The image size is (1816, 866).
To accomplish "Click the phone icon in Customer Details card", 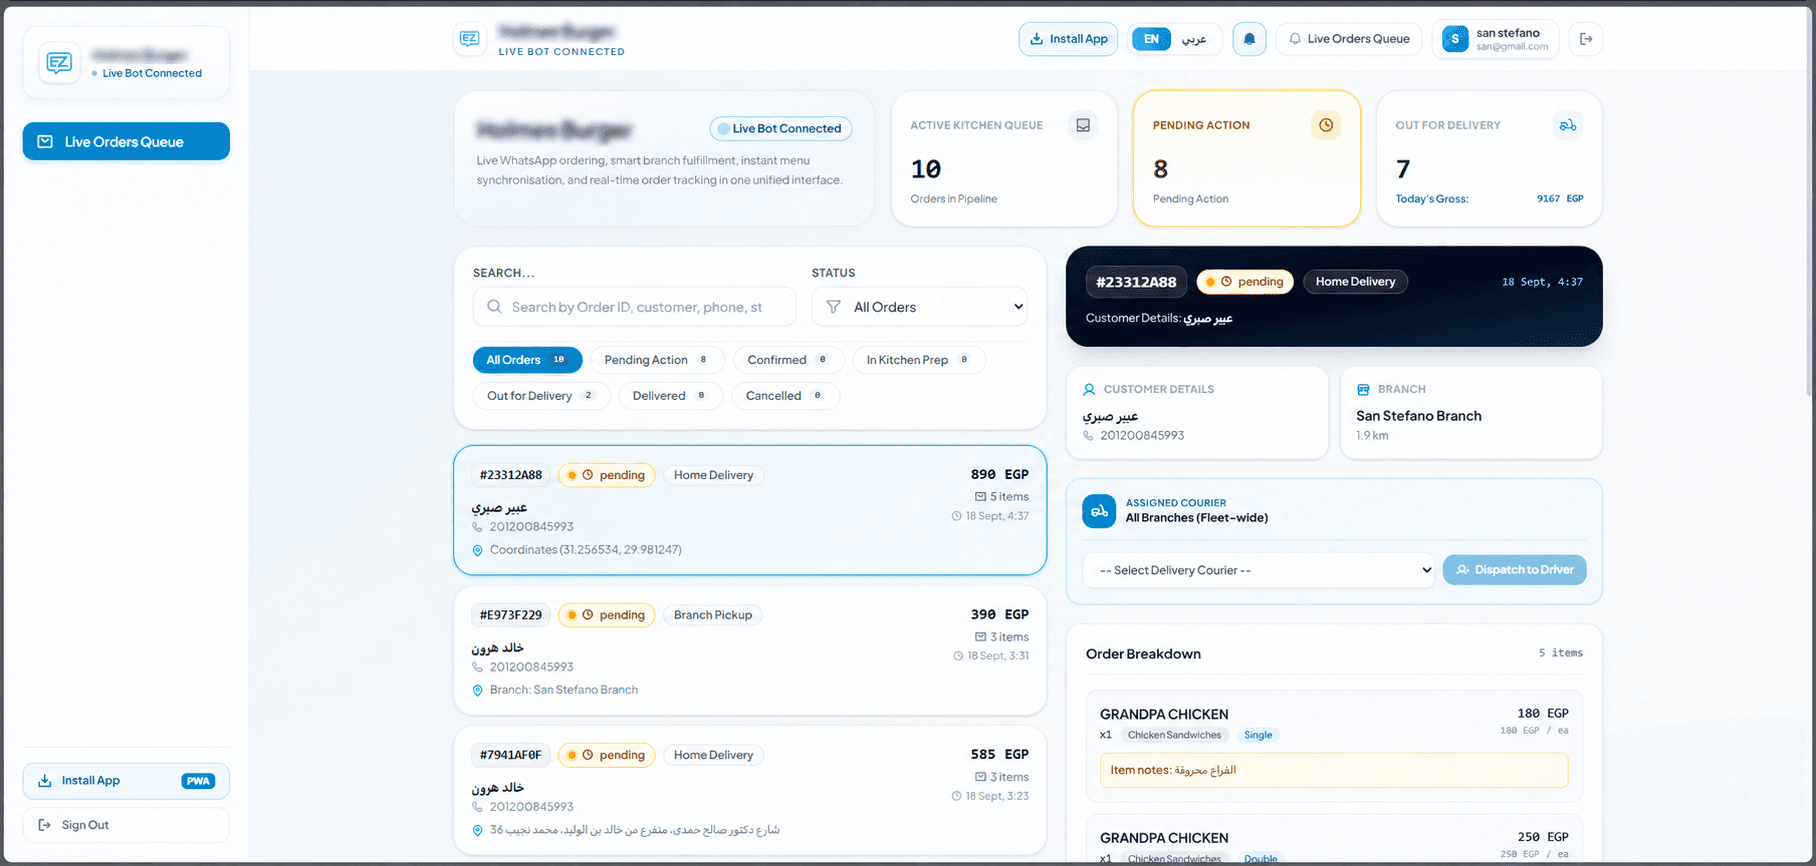I will pyautogui.click(x=1088, y=436).
